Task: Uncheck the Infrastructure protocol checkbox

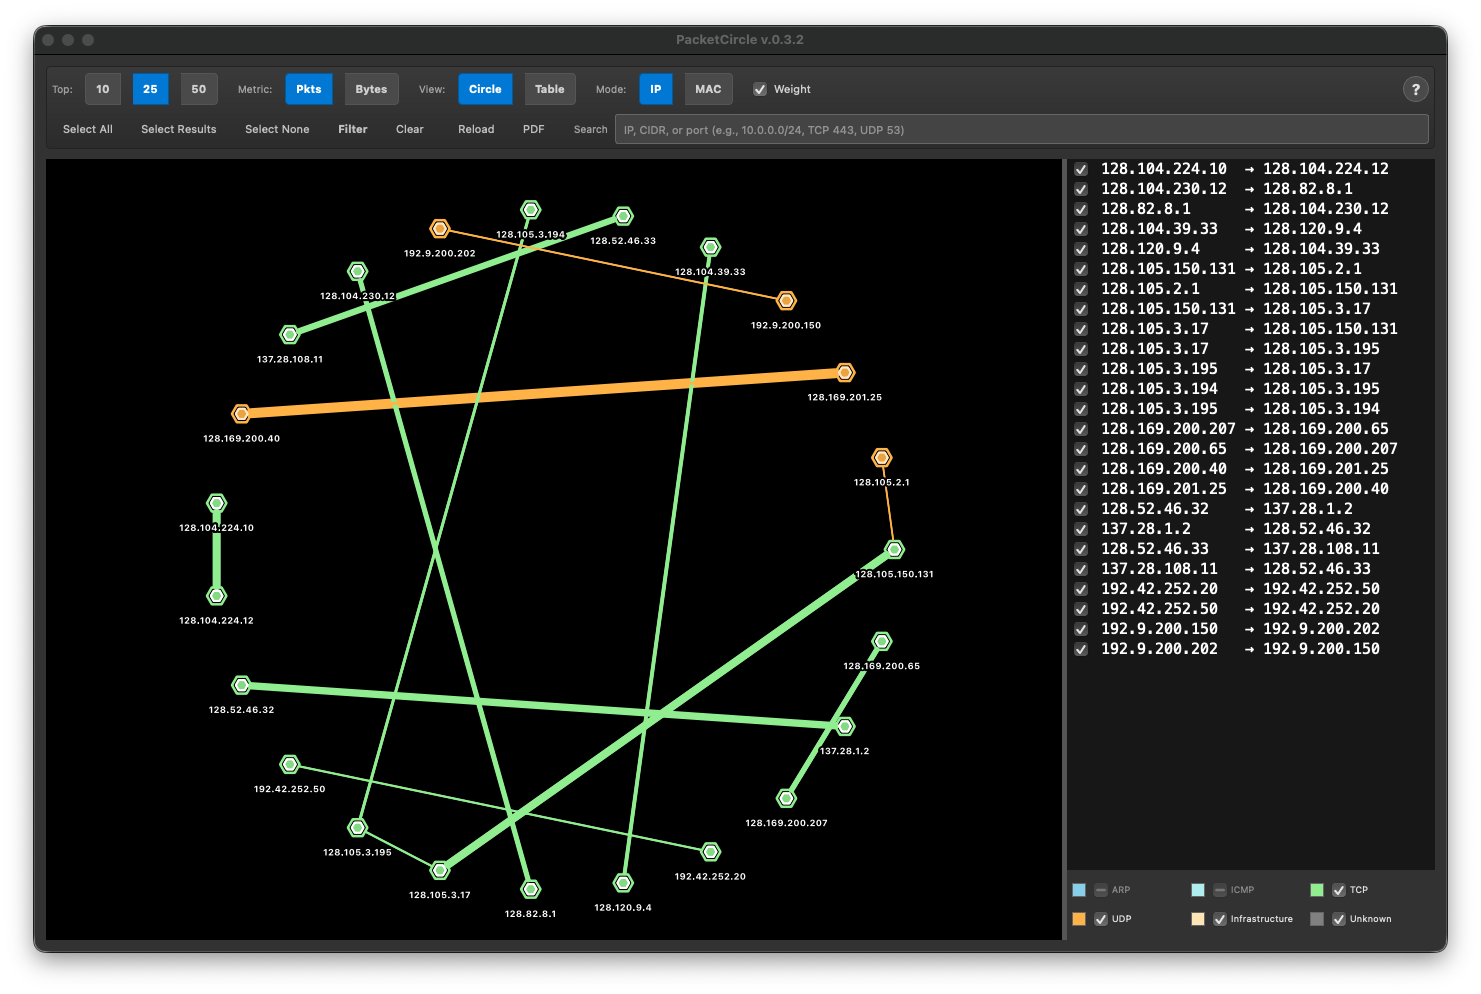Action: 1220,919
